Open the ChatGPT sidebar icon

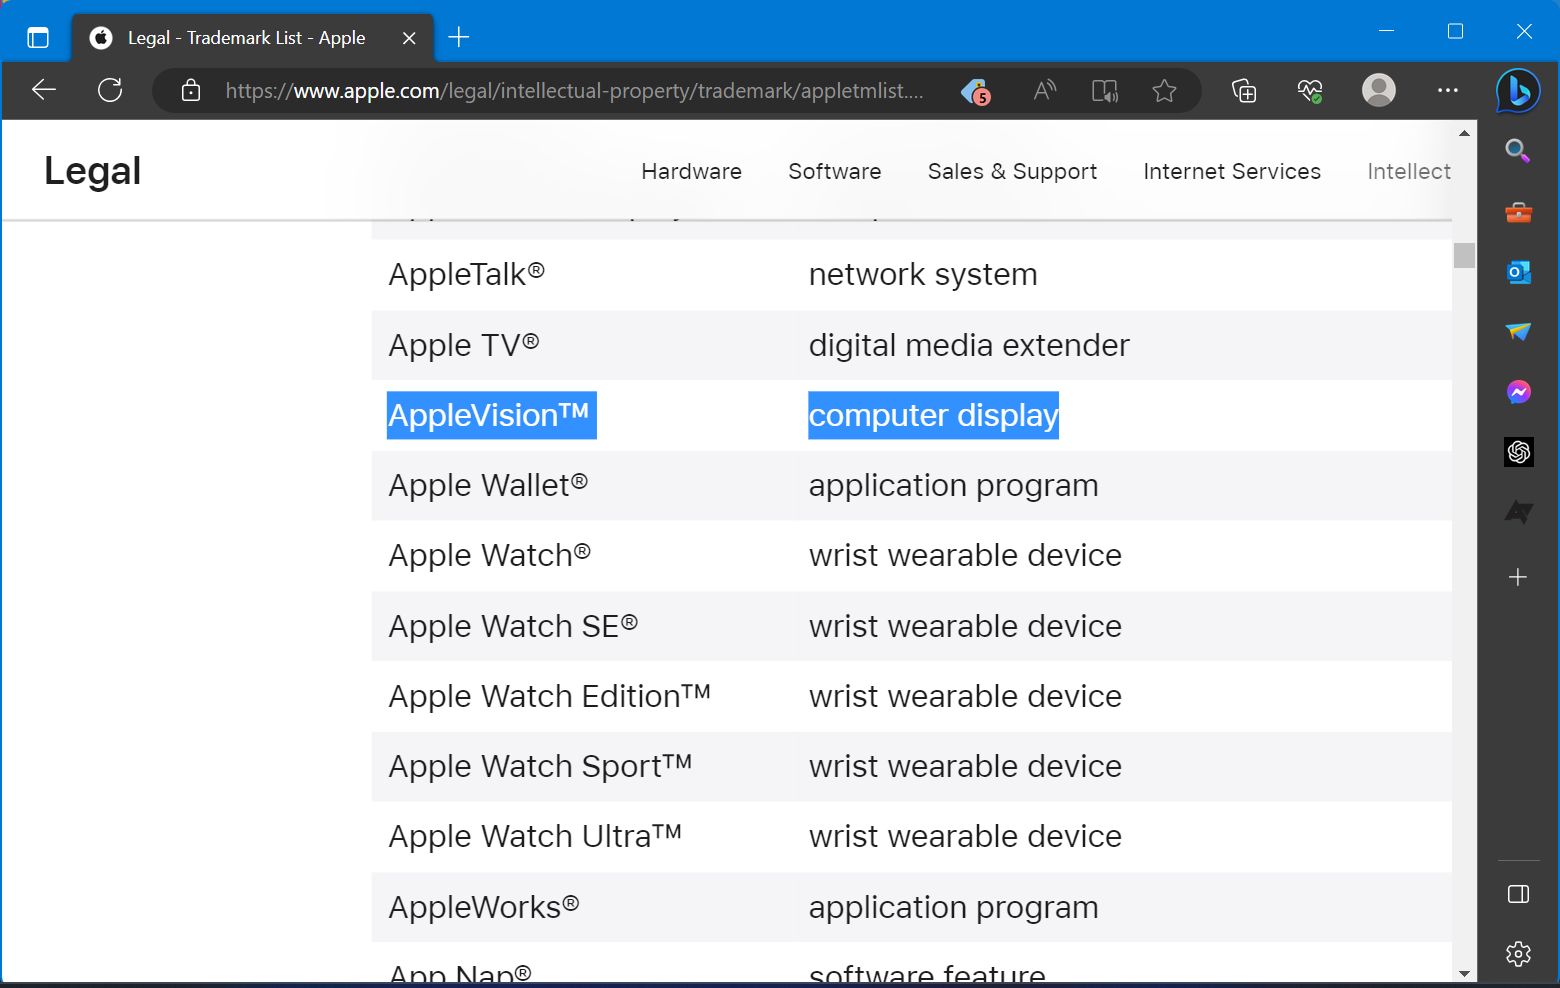pos(1518,452)
